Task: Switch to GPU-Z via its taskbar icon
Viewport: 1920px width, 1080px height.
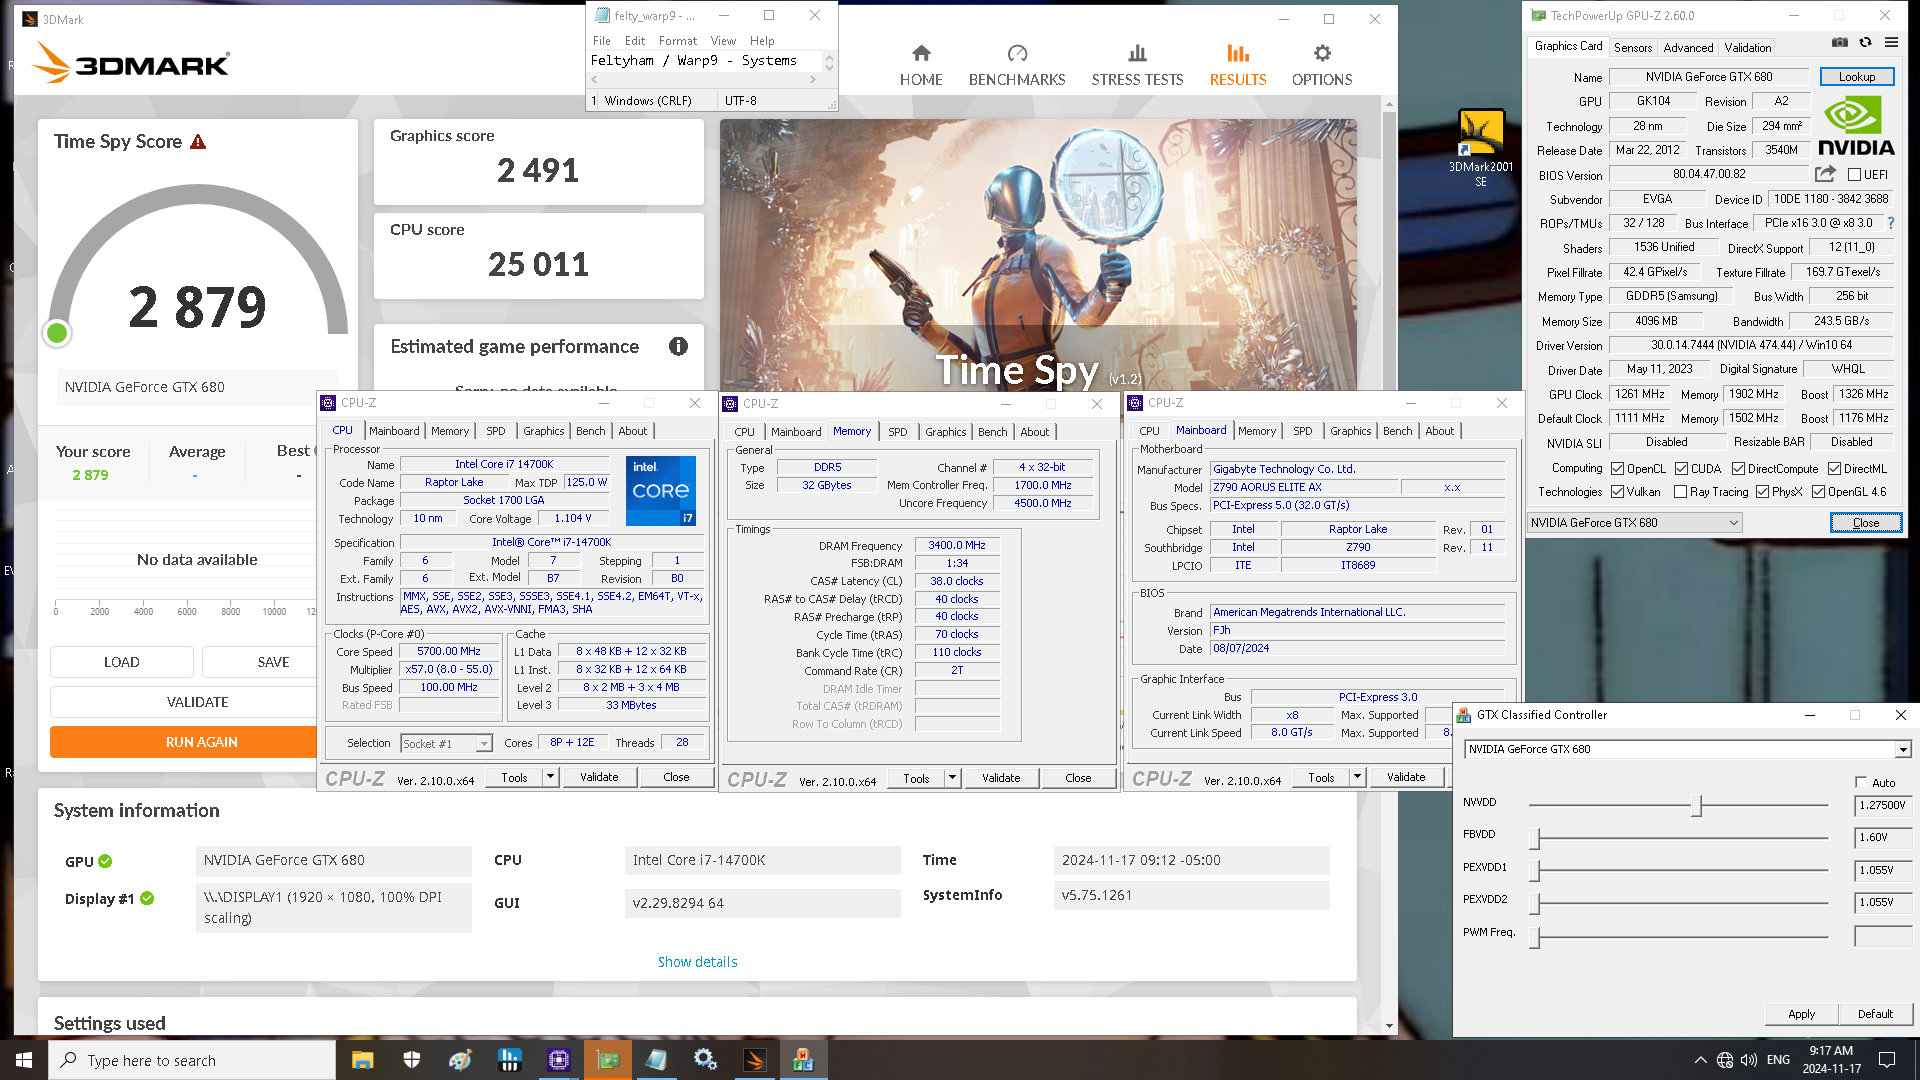Action: (607, 1060)
